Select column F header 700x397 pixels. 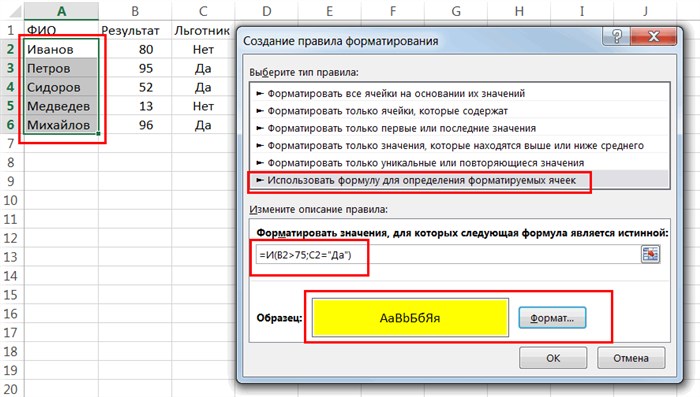393,11
